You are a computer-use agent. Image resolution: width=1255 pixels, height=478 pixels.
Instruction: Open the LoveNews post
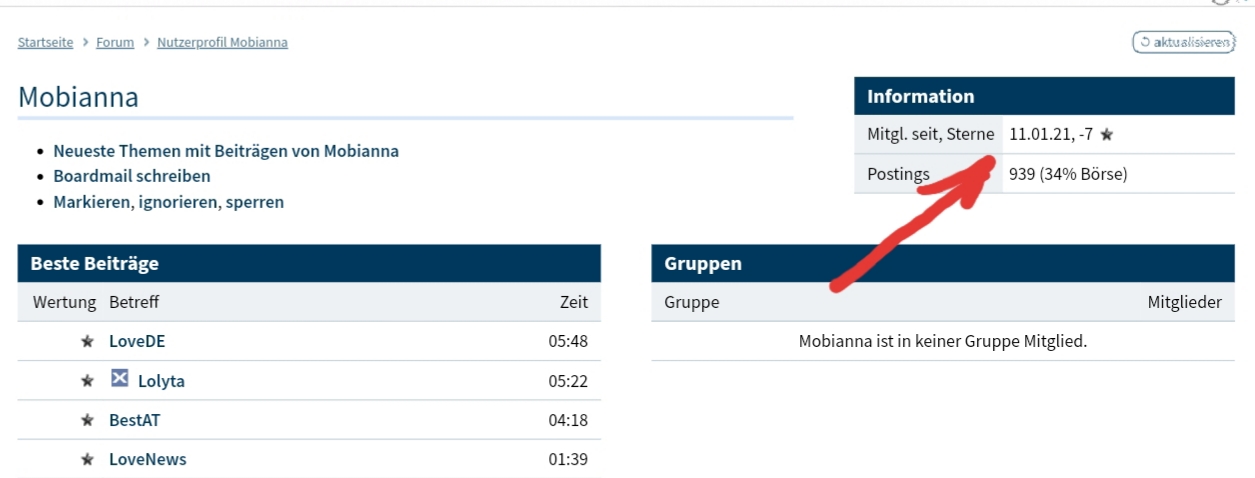pos(147,460)
